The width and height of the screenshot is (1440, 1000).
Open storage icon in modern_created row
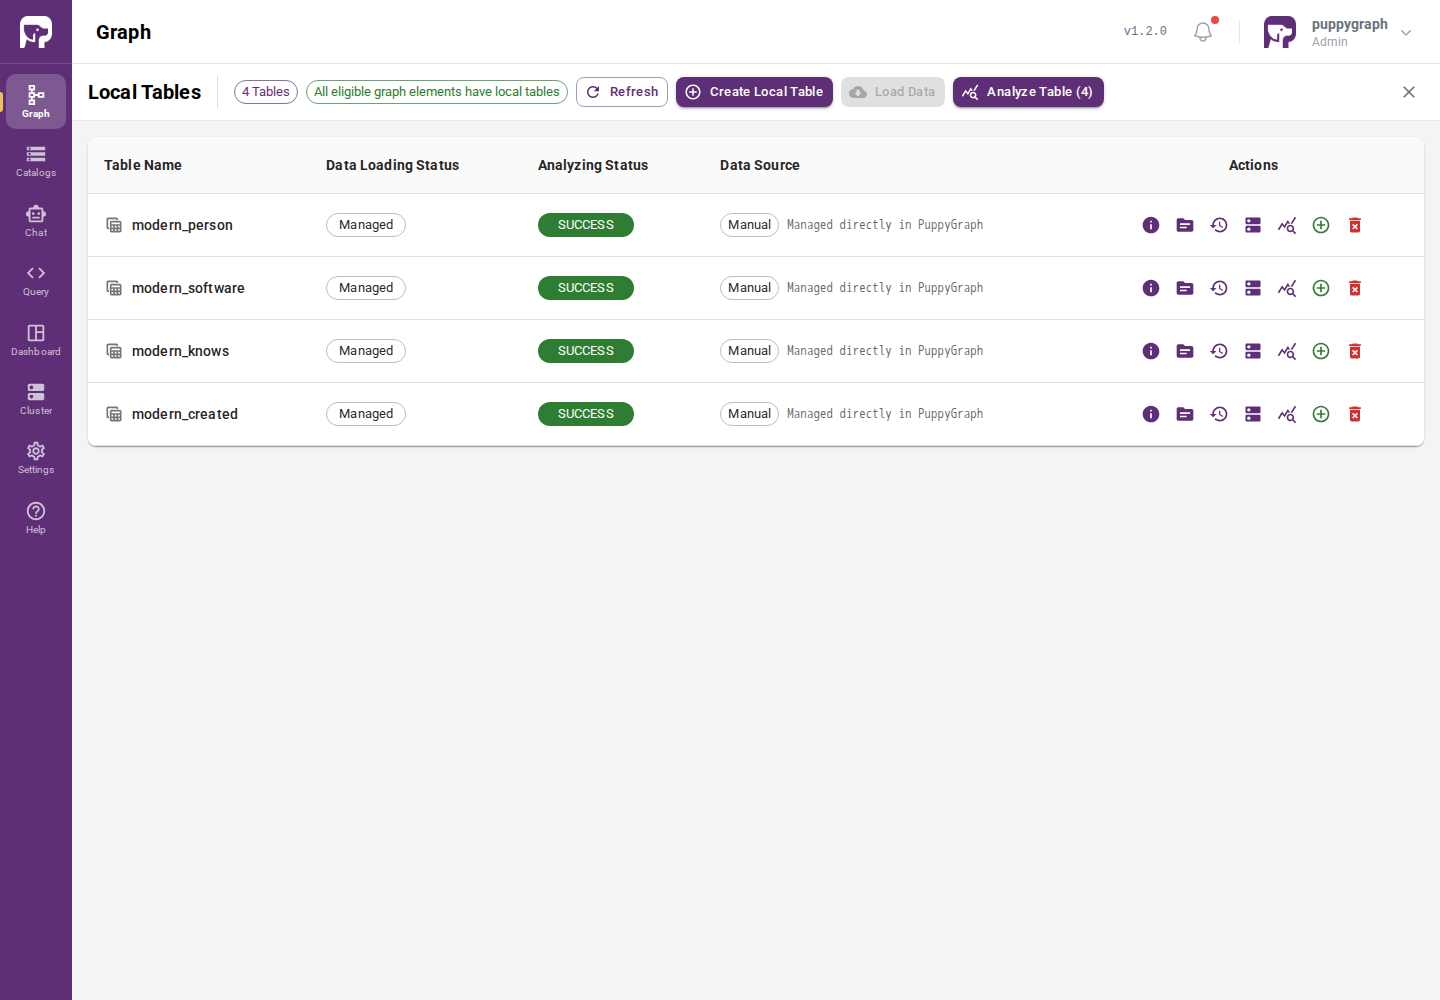(x=1253, y=414)
